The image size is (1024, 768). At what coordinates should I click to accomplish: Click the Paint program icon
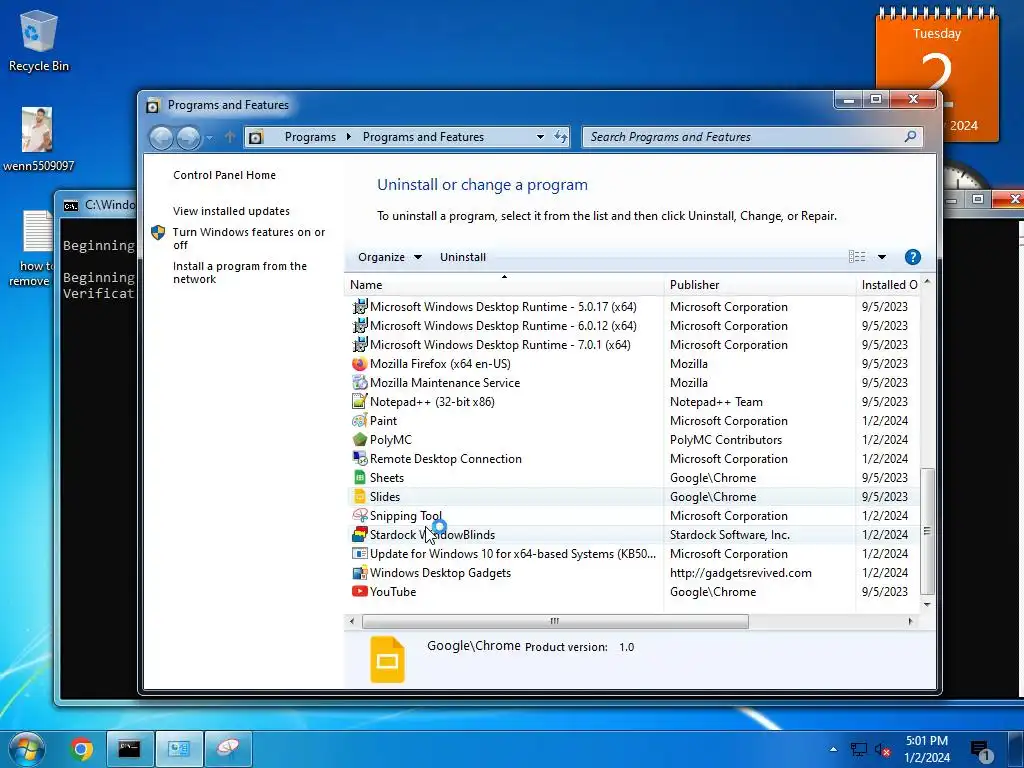pos(359,421)
